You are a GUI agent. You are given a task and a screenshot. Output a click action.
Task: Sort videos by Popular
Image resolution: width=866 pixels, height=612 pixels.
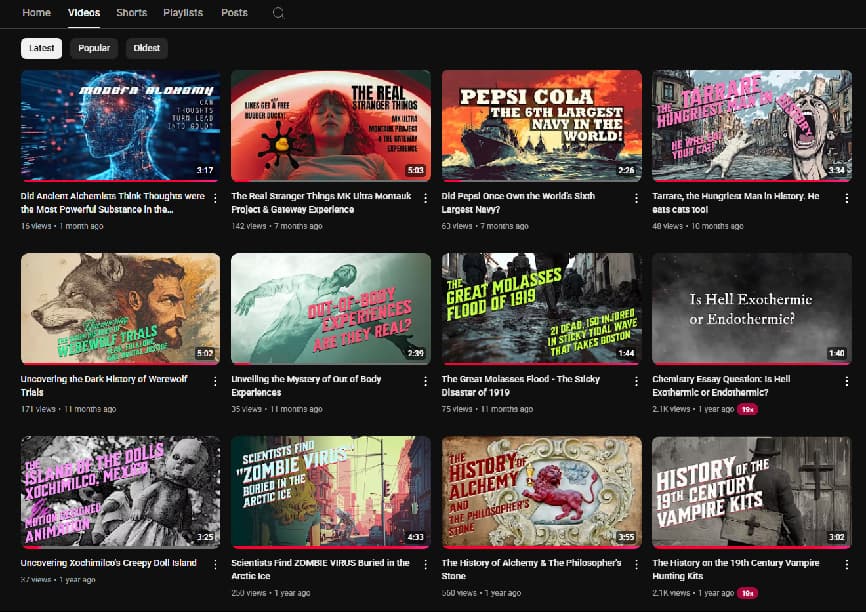[x=94, y=48]
